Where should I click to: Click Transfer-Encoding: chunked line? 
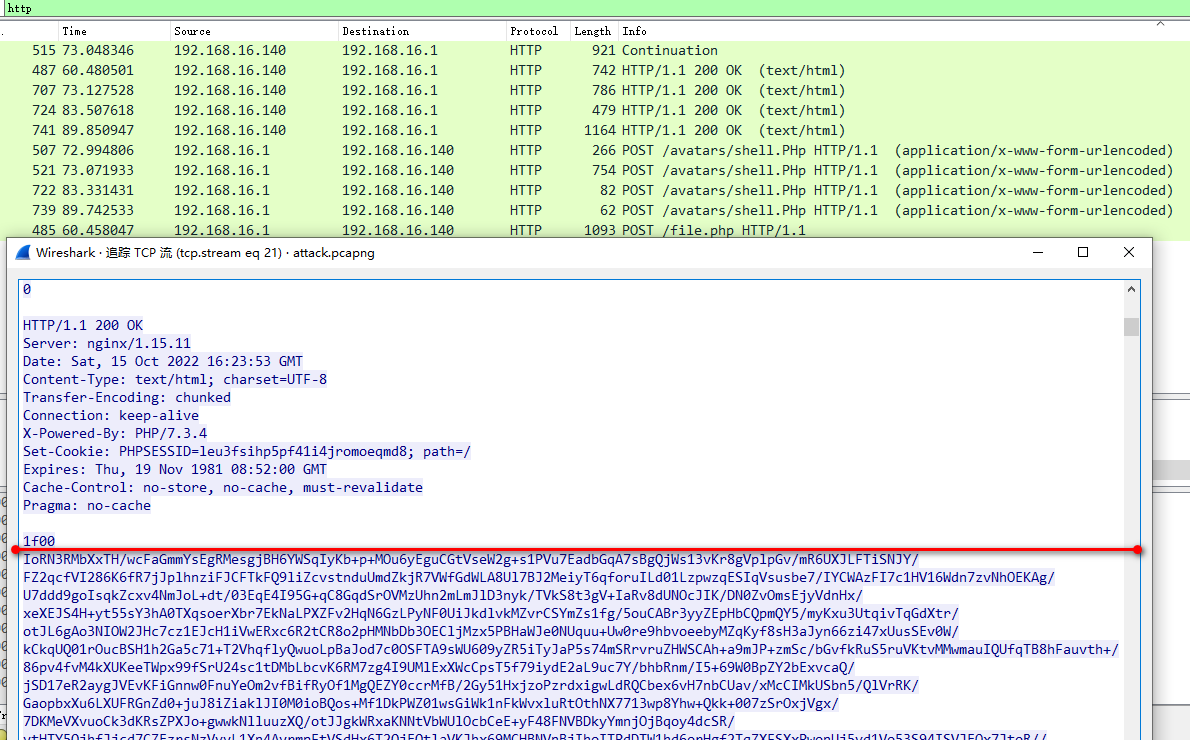pyautogui.click(x=127, y=398)
